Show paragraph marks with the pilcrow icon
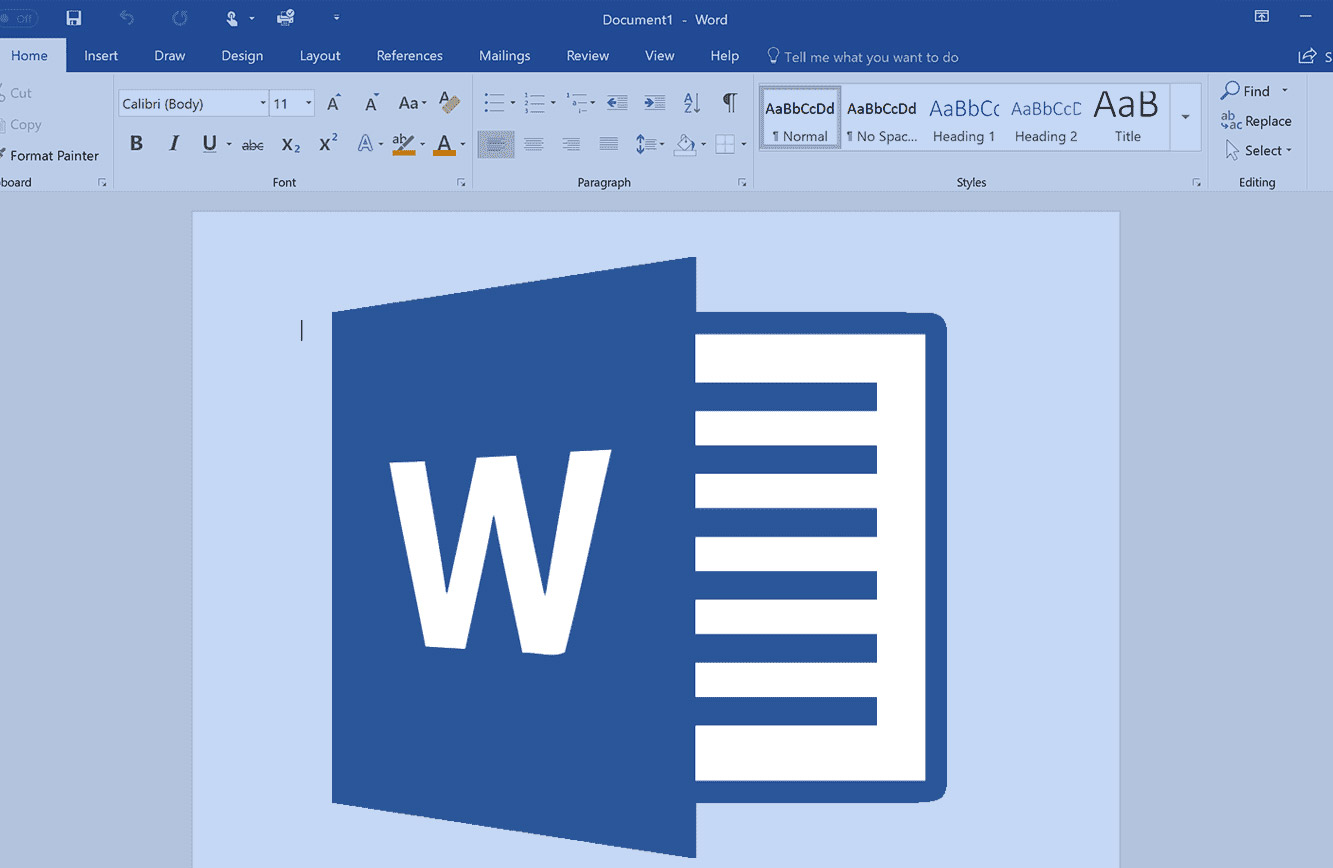The image size is (1333, 868). point(729,102)
